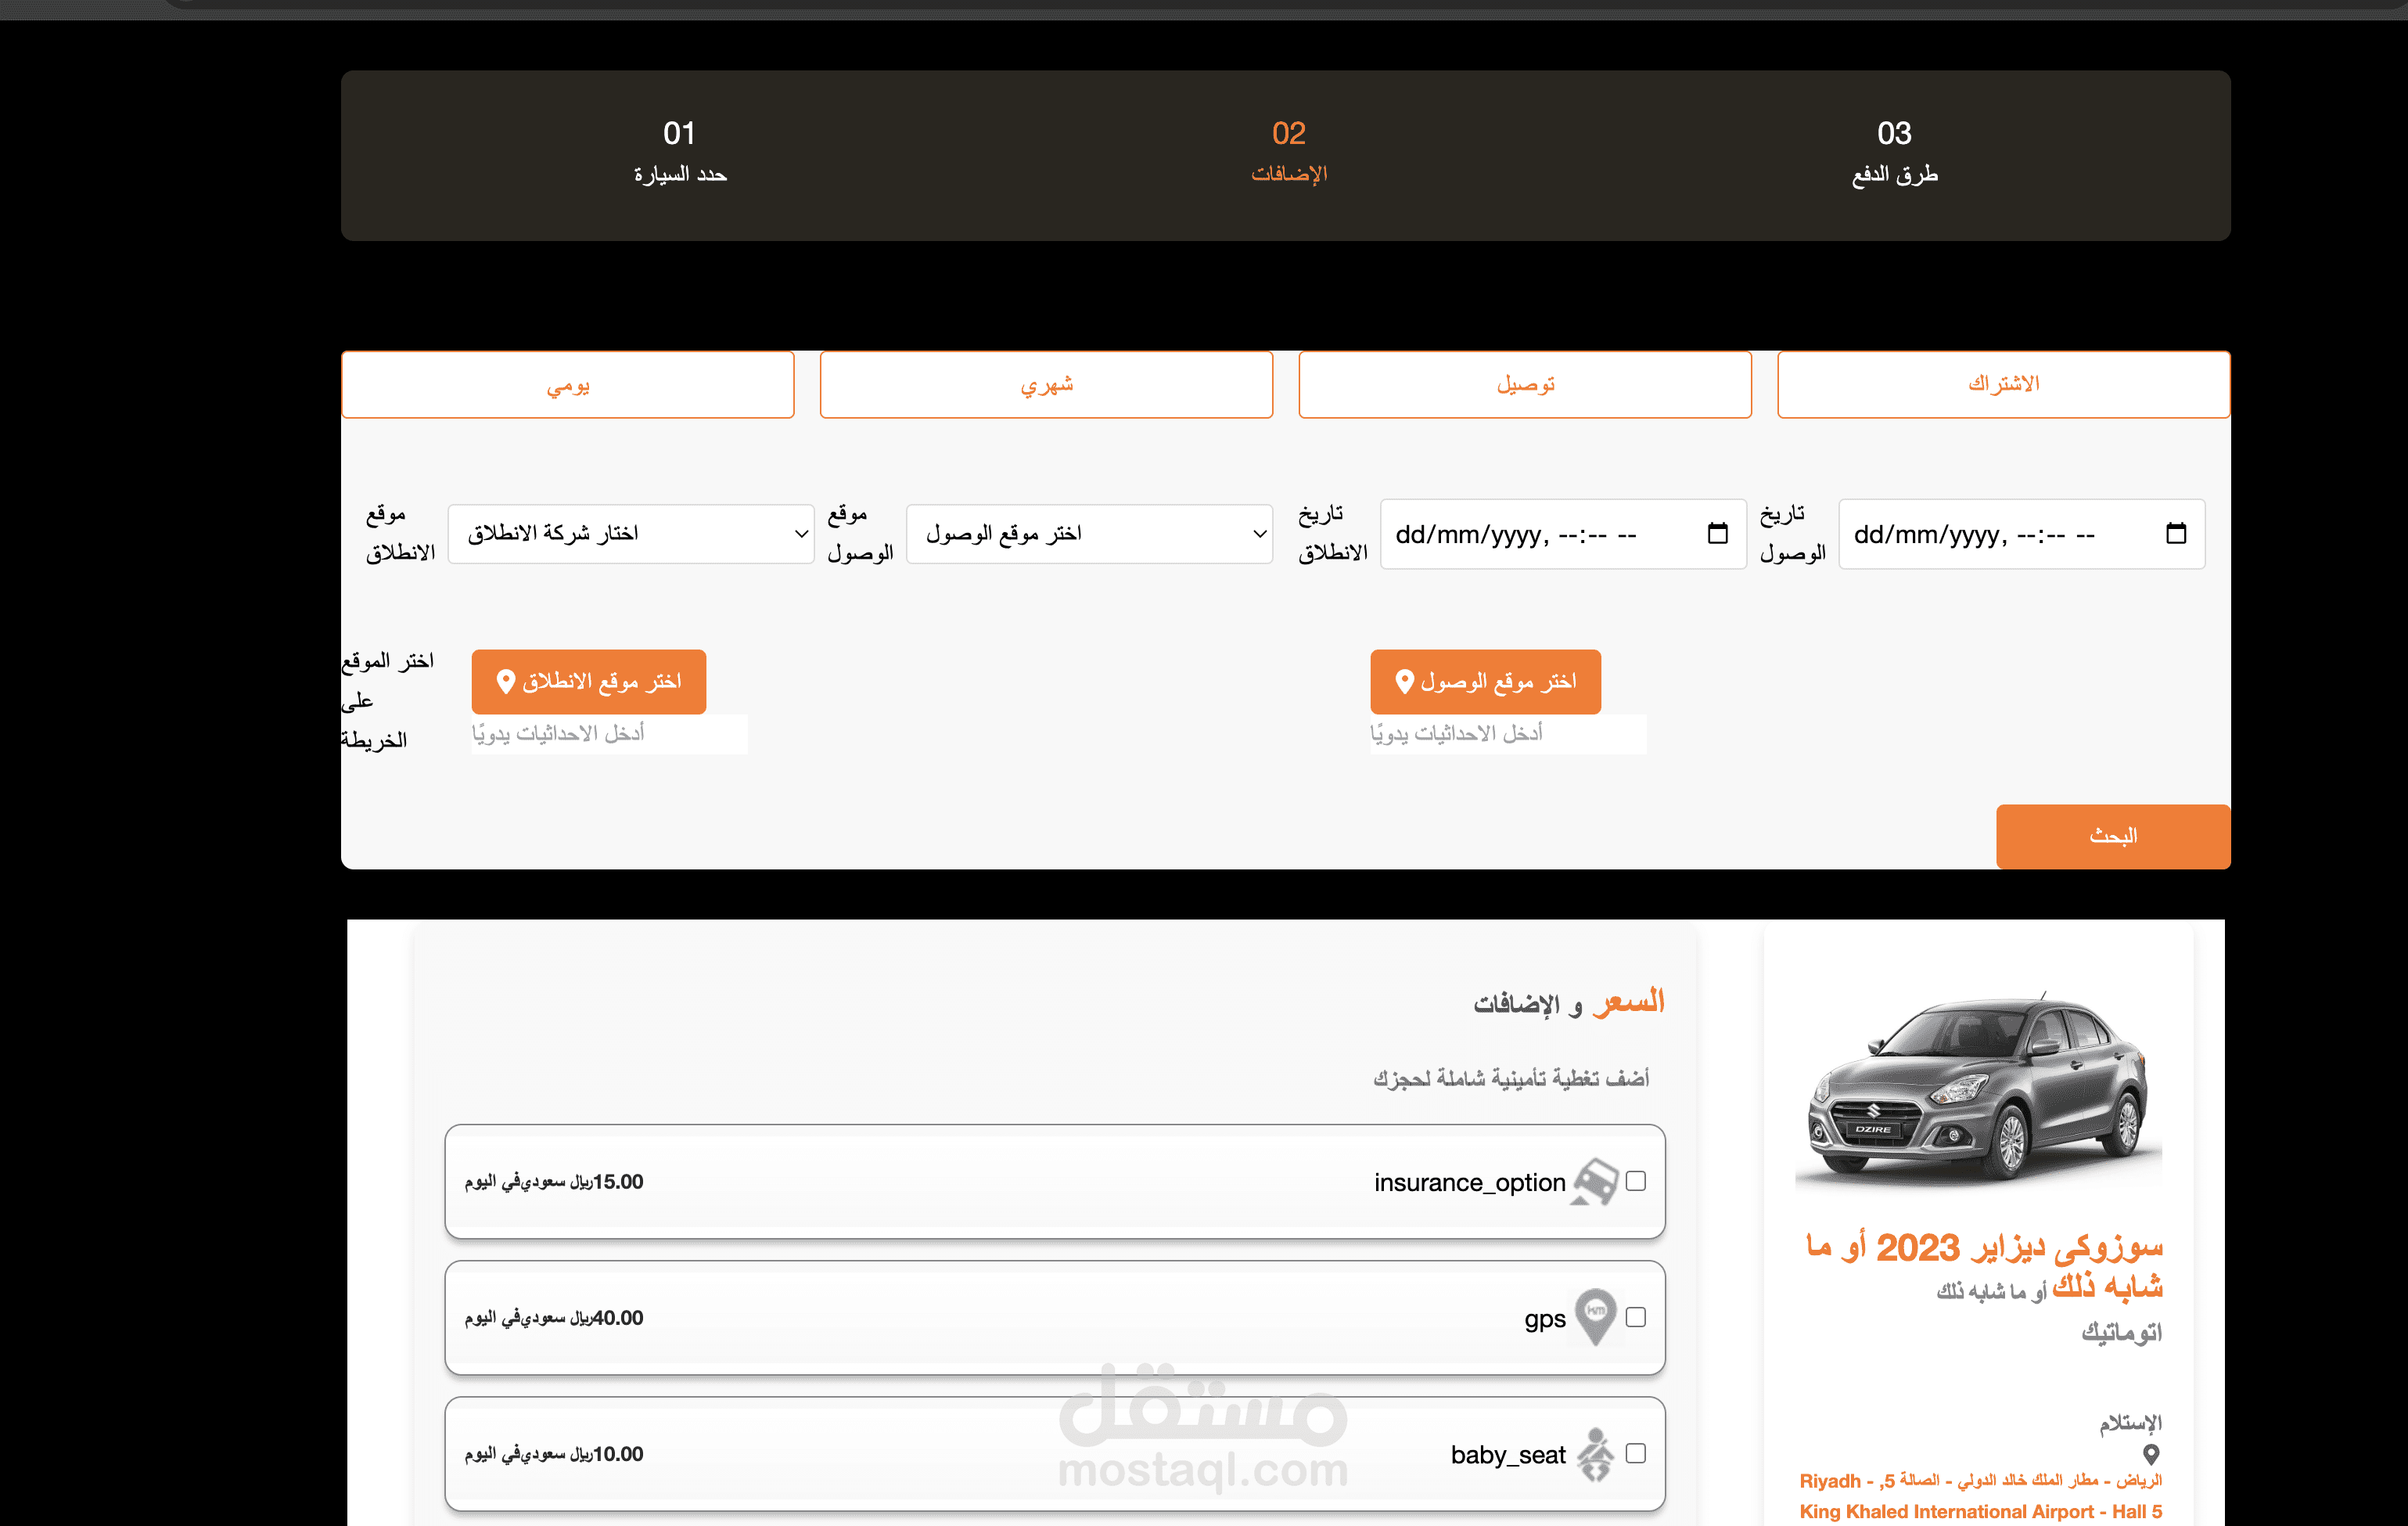Click pin icon in اختر موقع الوصول button
This screenshot has width=2408, height=1526.
tap(1404, 681)
